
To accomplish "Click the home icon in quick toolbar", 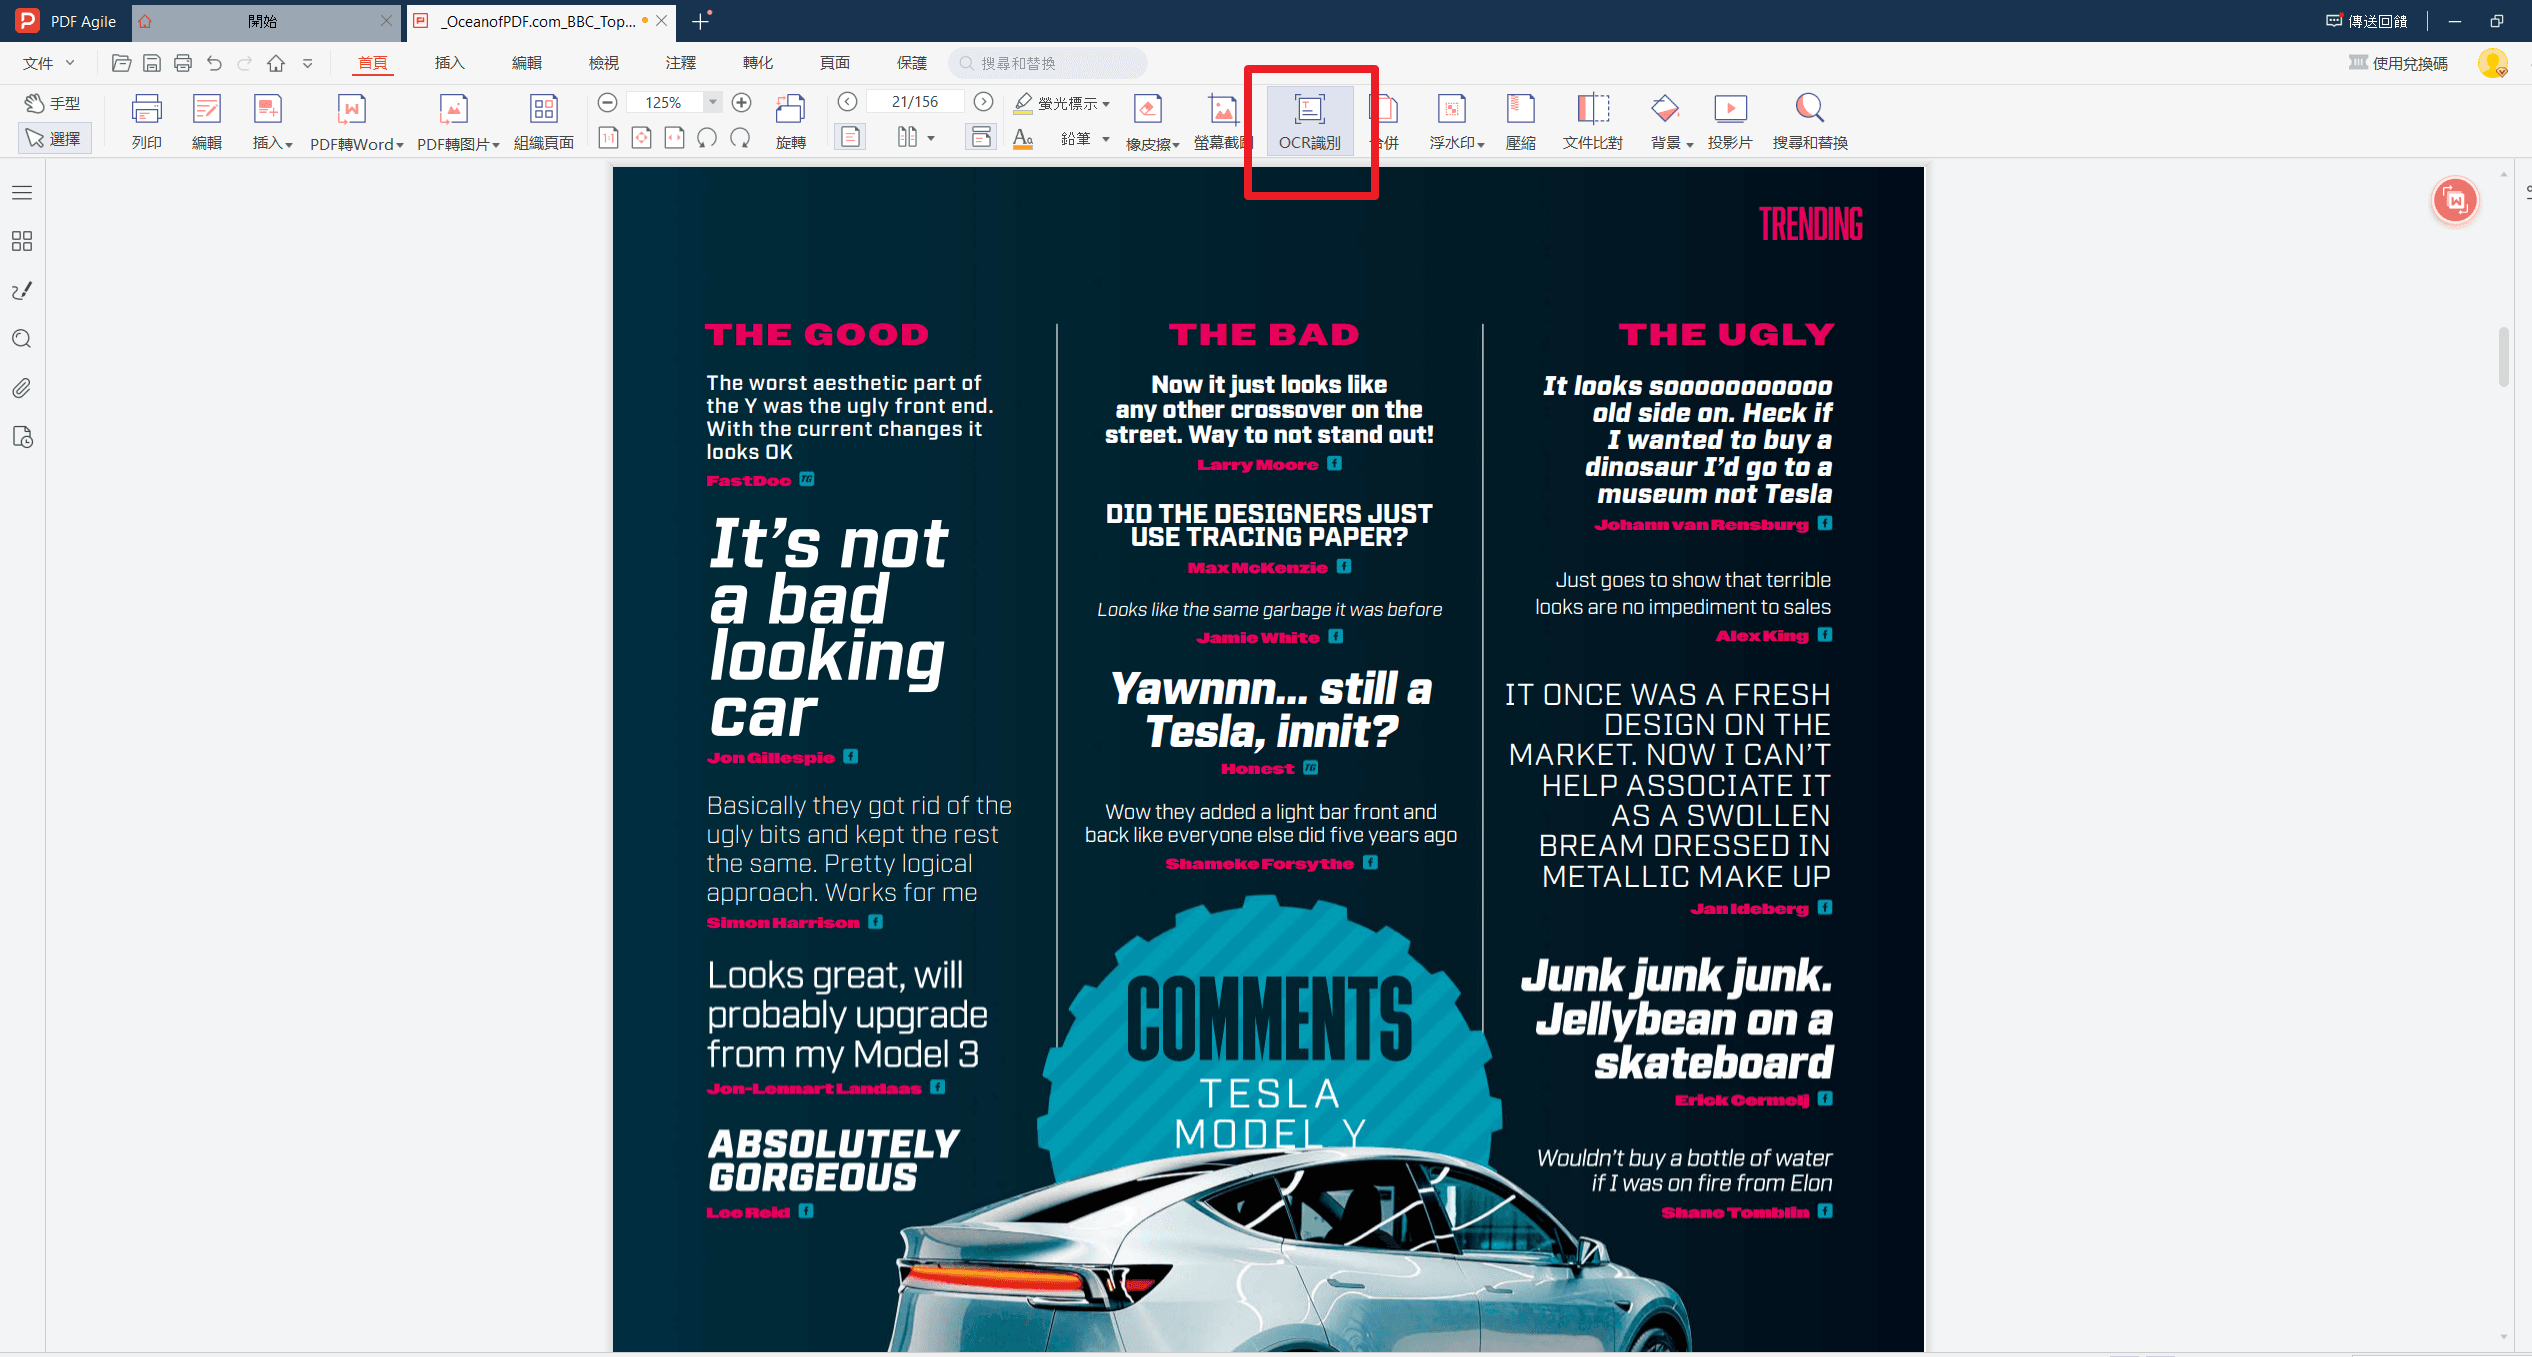I will 276,63.
